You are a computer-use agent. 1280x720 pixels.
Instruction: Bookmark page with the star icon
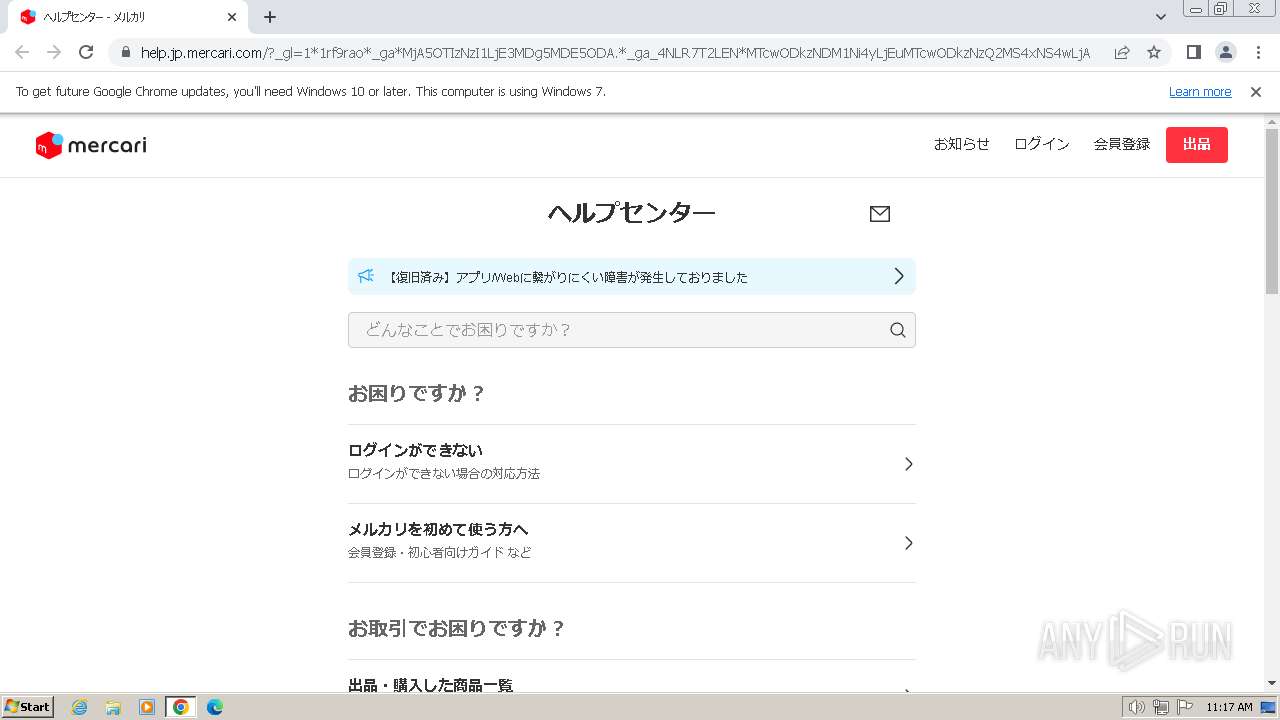pyautogui.click(x=1154, y=52)
